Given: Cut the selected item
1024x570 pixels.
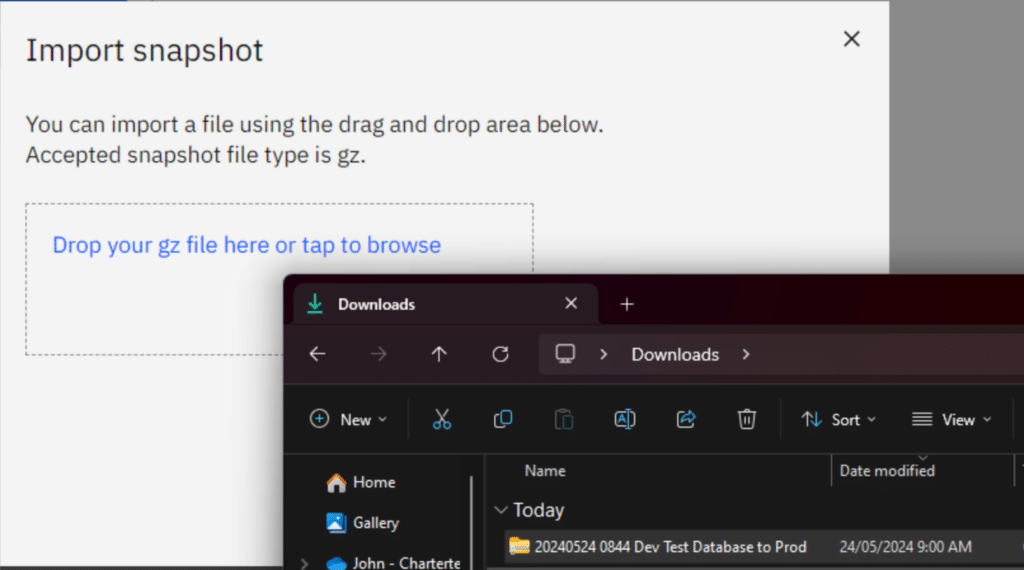Looking at the screenshot, I should pos(441,419).
